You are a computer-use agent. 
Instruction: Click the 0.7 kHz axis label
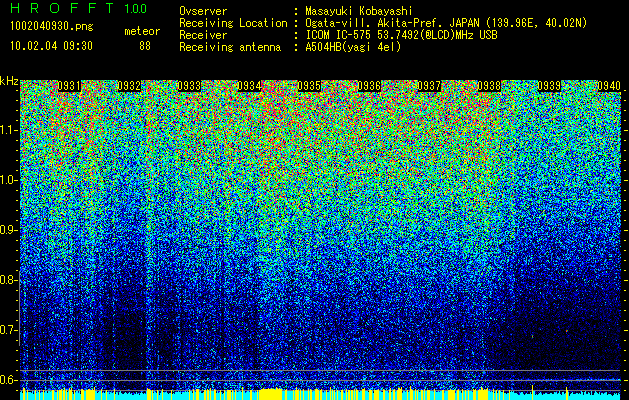(8, 330)
